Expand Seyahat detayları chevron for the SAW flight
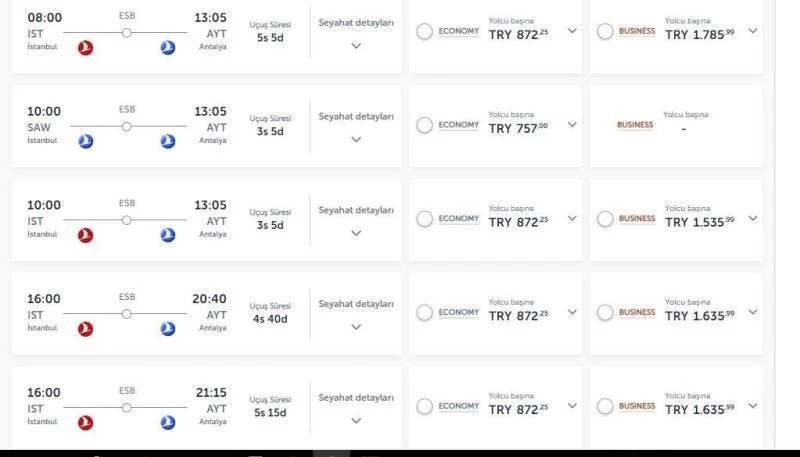800x457 pixels. coord(356,140)
